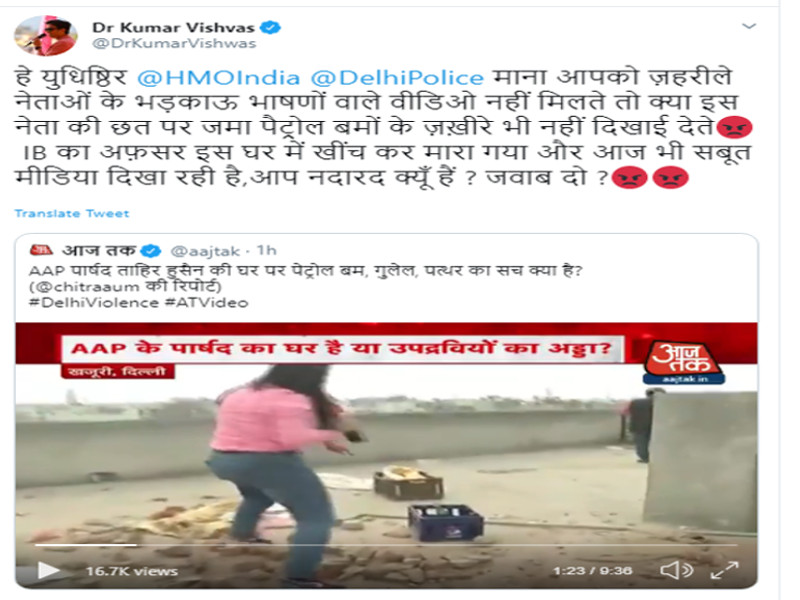Viewport: 800px width, 600px height.
Task: Click the Aaj Tak logo watermark in video
Action: [x=684, y=363]
